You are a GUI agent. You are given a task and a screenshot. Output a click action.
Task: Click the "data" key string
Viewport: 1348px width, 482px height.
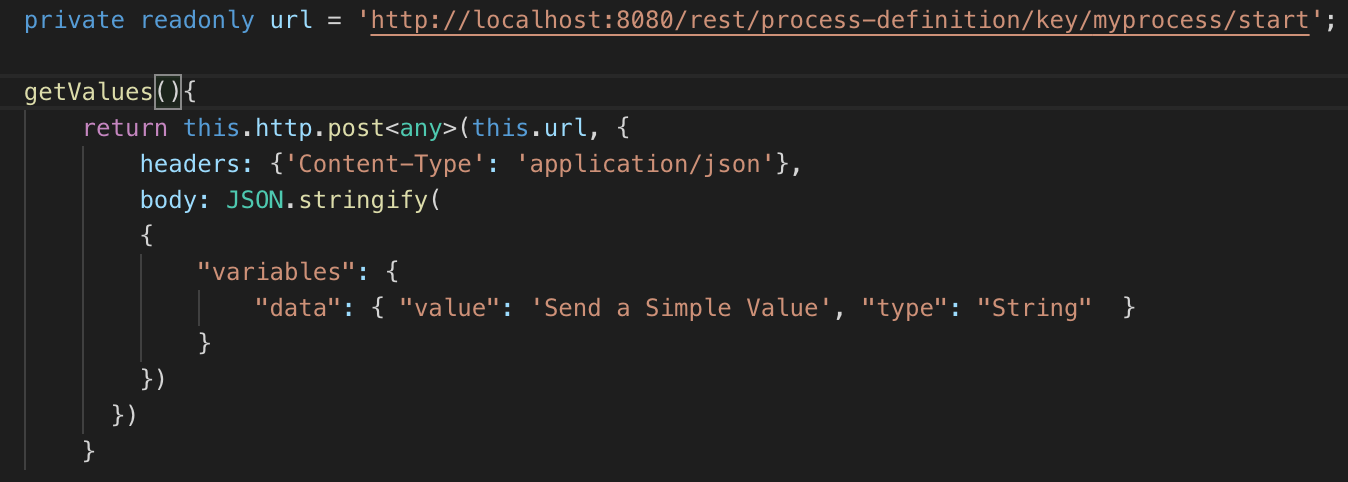[x=299, y=307]
